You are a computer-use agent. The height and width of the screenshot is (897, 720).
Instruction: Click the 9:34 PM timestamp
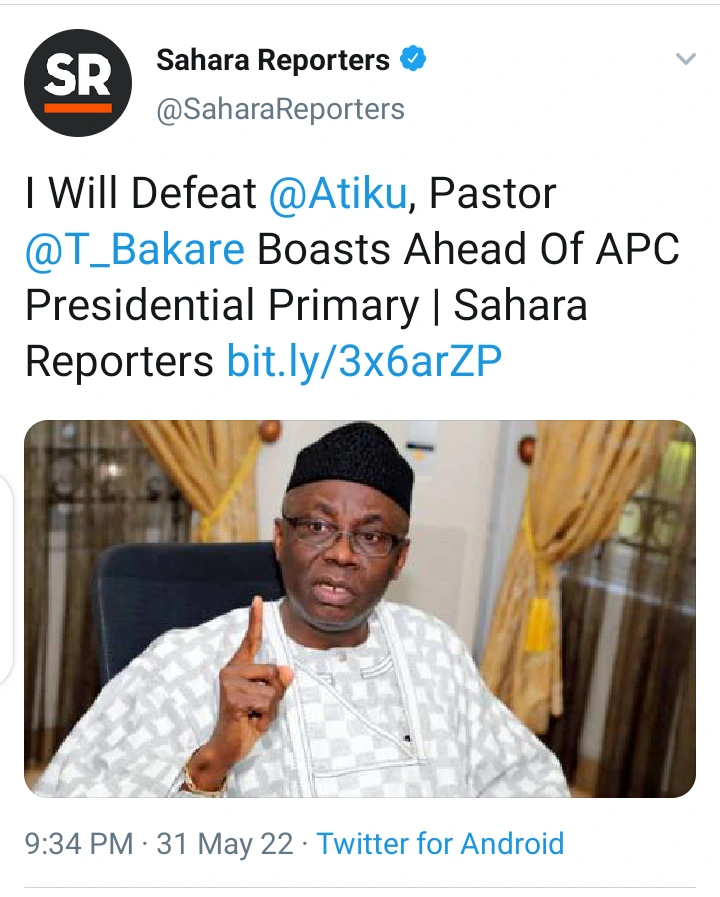[79, 843]
